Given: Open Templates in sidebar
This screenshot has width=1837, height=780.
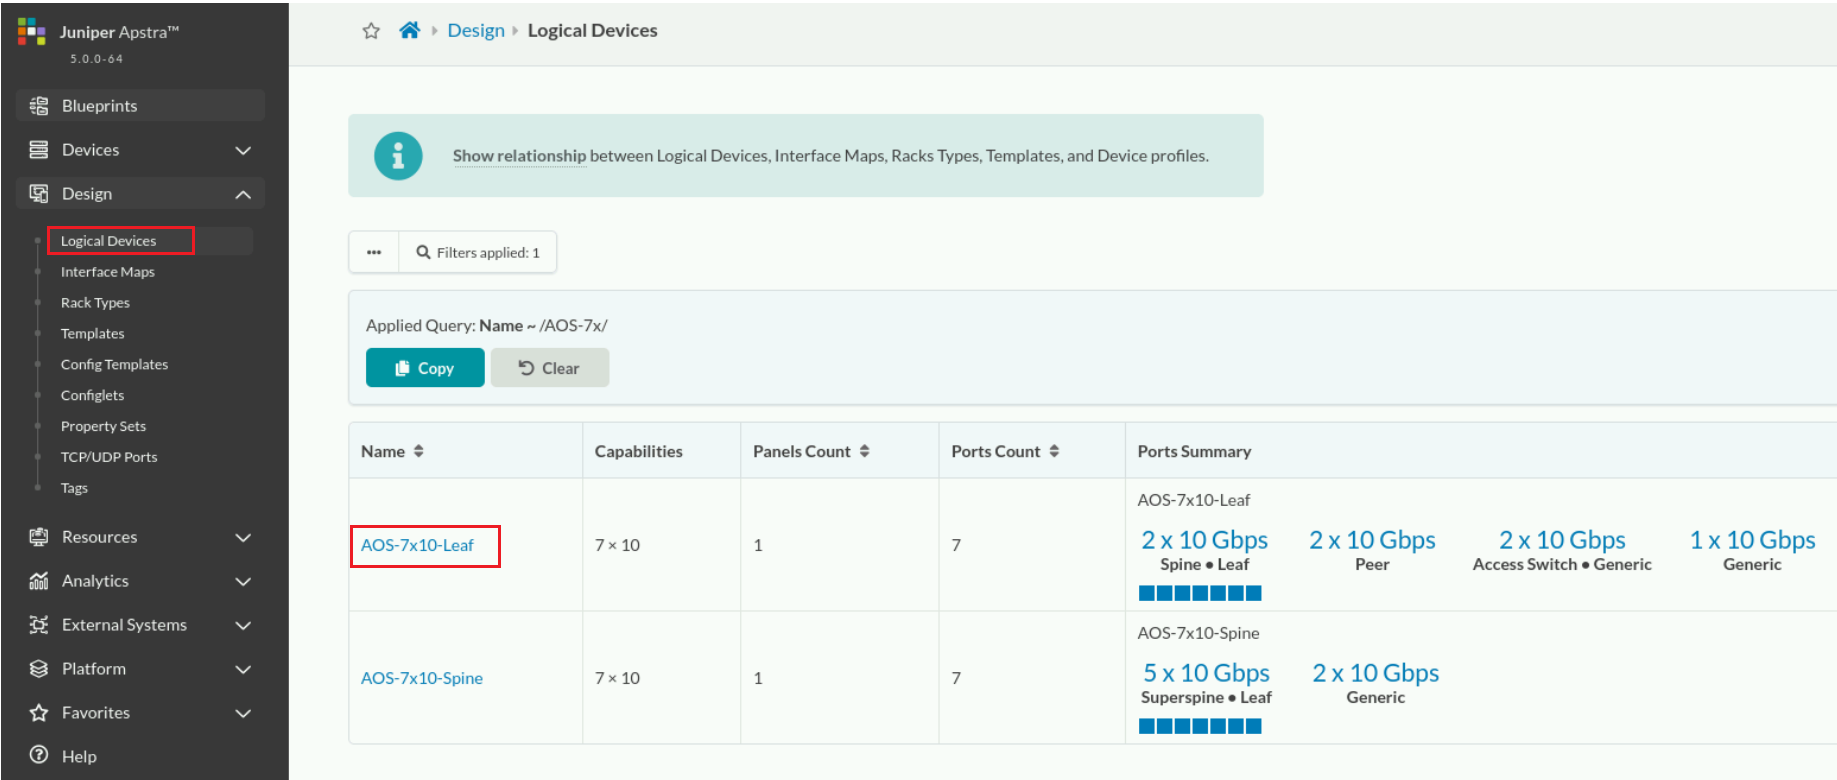Looking at the screenshot, I should 92,334.
